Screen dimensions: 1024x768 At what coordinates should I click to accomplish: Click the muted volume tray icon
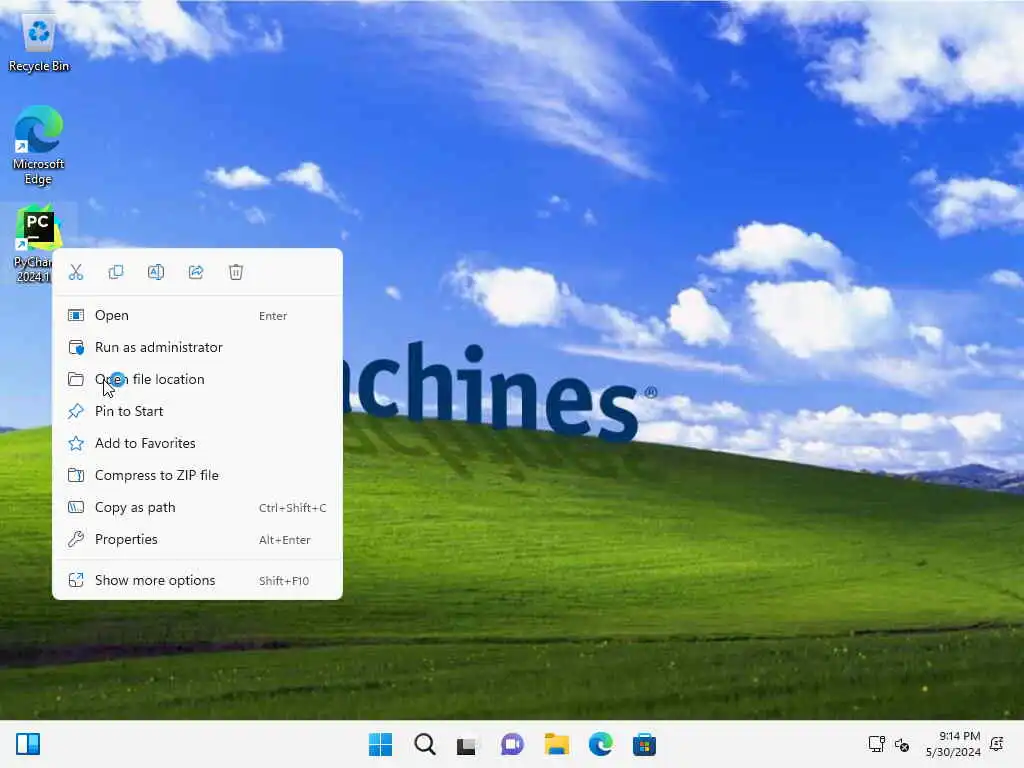(x=902, y=744)
